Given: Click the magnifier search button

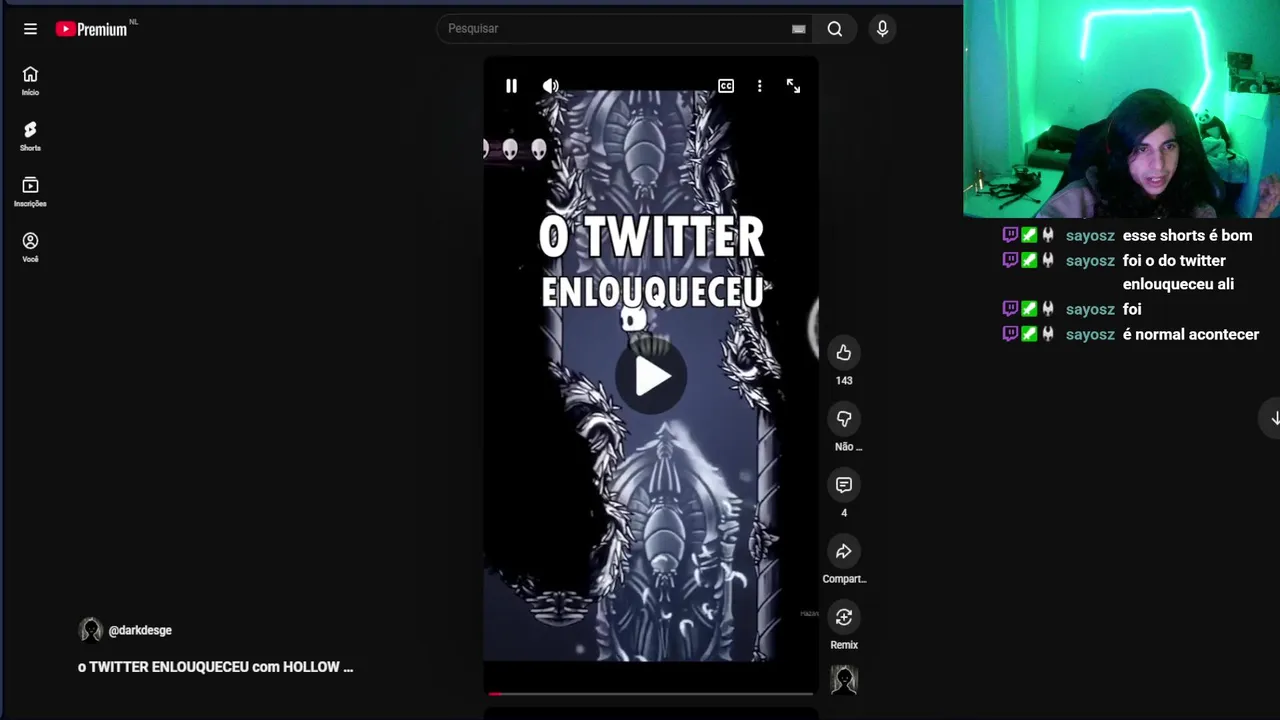Looking at the screenshot, I should (835, 29).
